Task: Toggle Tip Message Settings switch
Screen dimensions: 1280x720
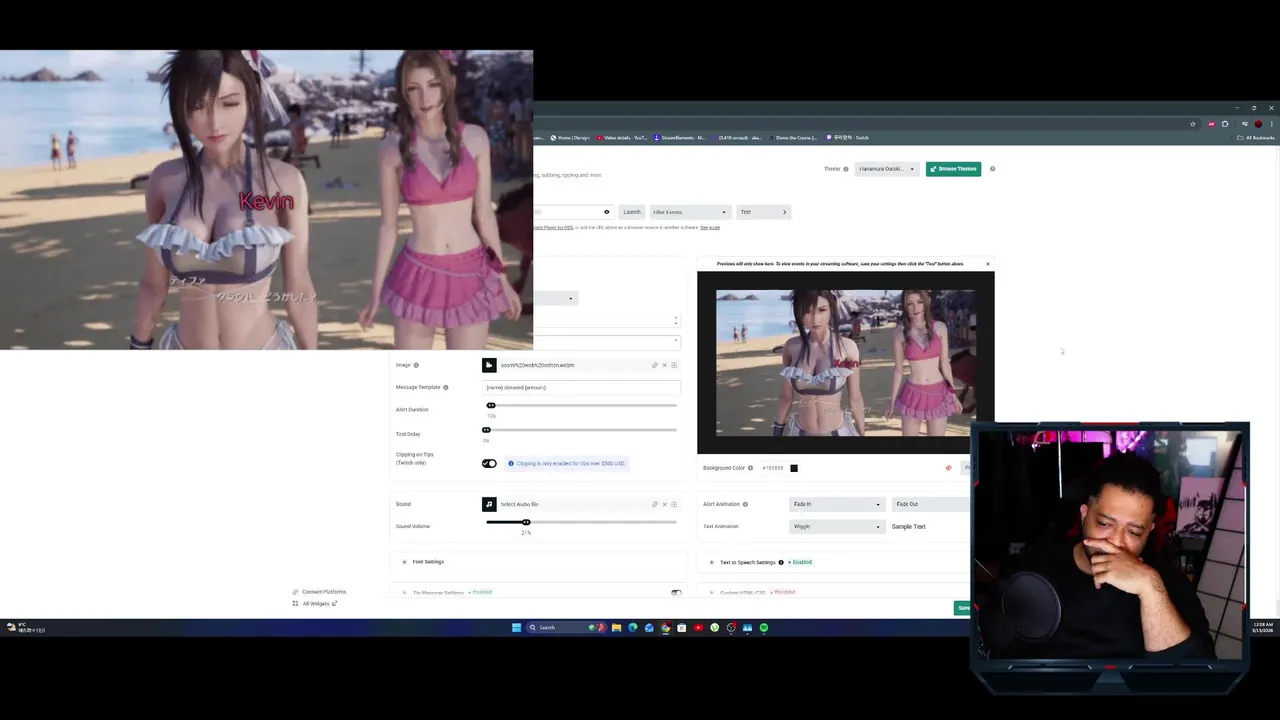Action: click(x=676, y=593)
